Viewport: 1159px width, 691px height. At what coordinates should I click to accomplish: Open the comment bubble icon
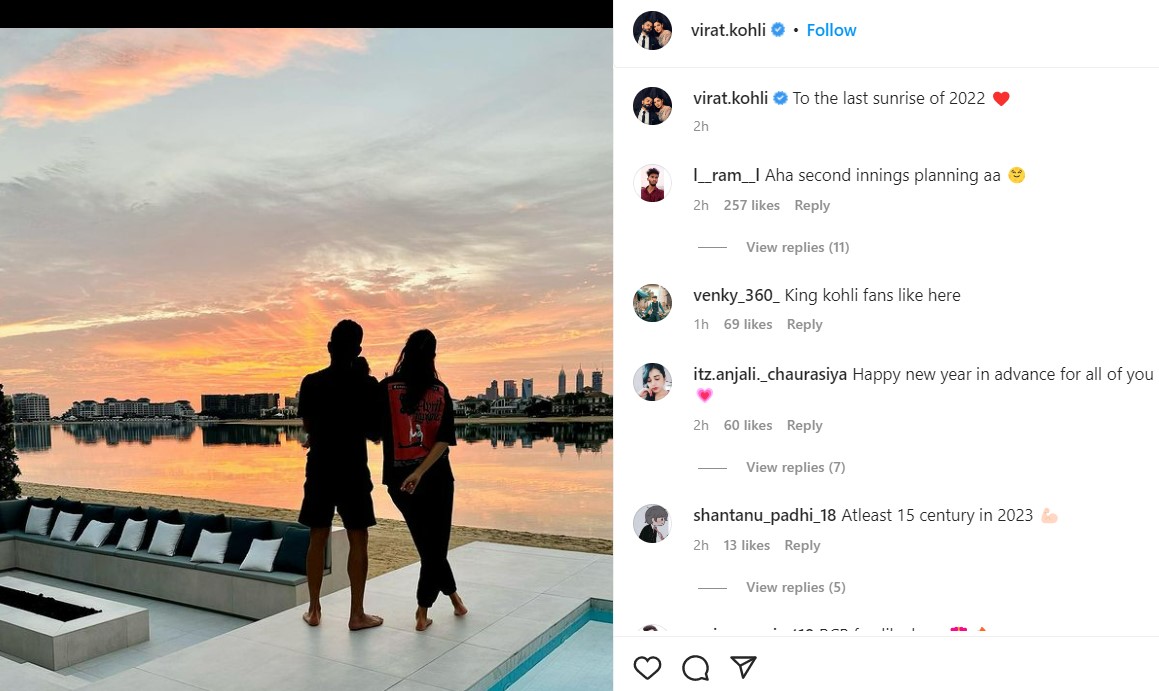pyautogui.click(x=695, y=667)
